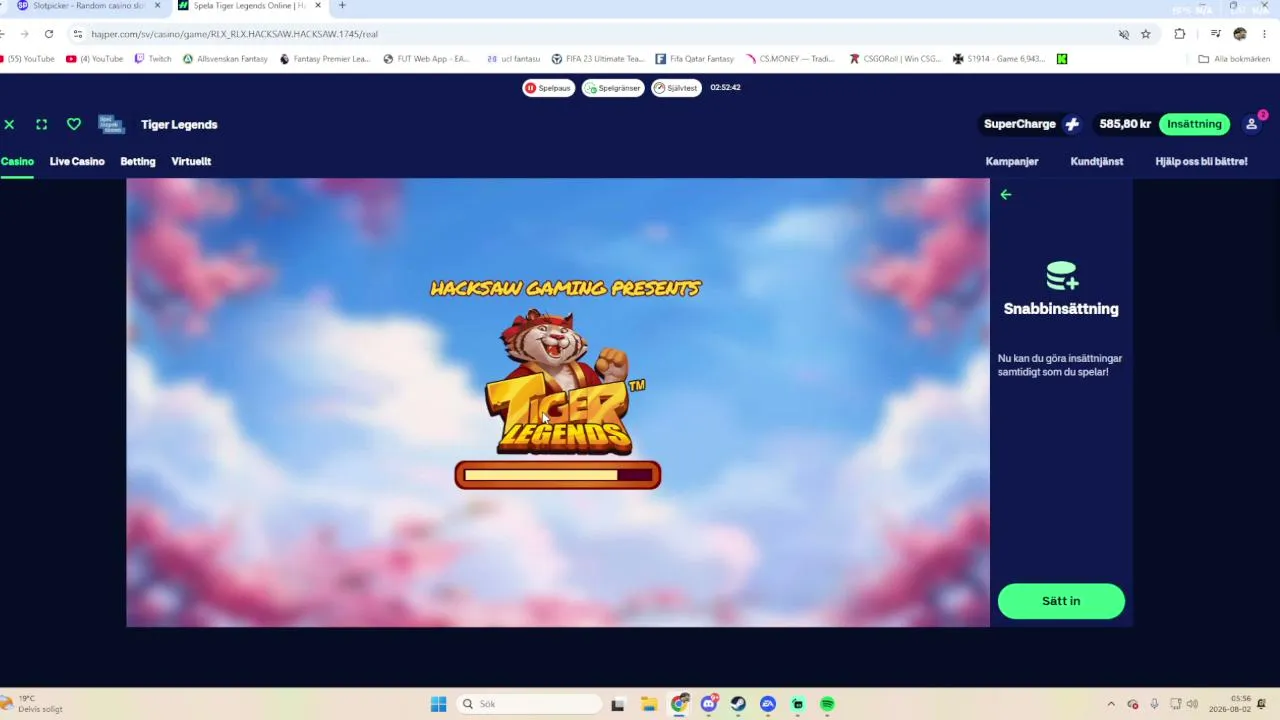
Task: Click the Sätt in deposit button
Action: pos(1061,601)
